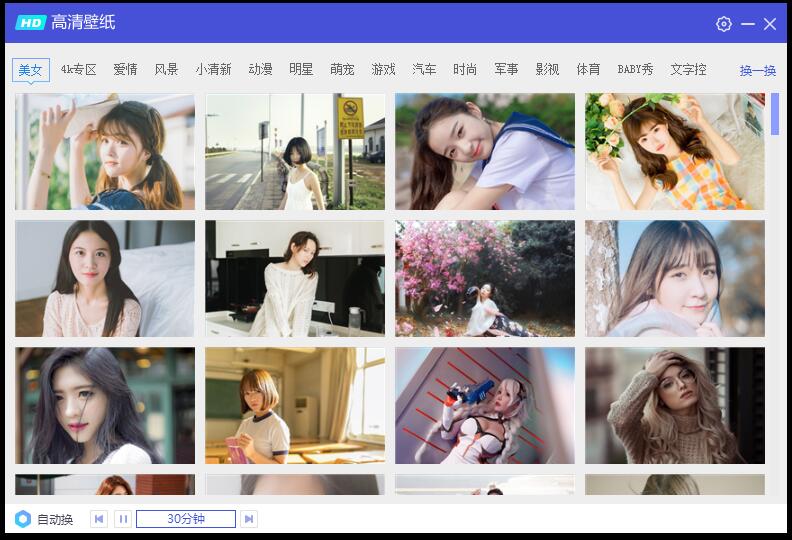This screenshot has height=540, width=792.
Task: Select the 美女 category tab
Action: [31, 70]
